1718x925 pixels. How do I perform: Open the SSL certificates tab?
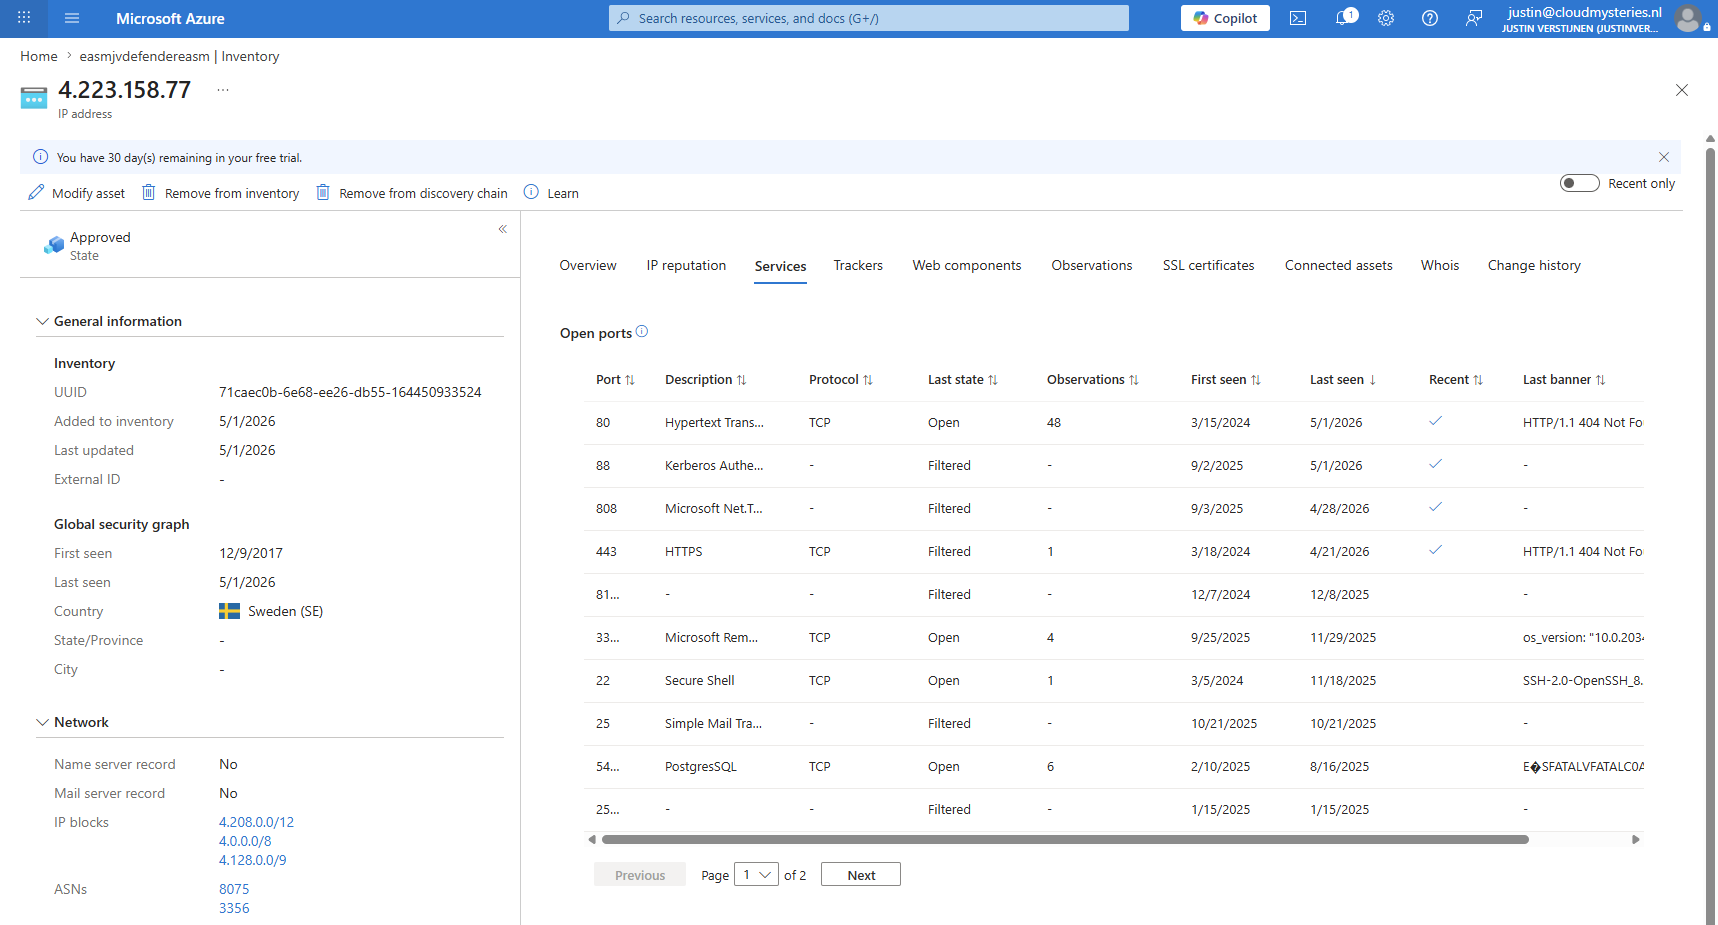[1208, 265]
